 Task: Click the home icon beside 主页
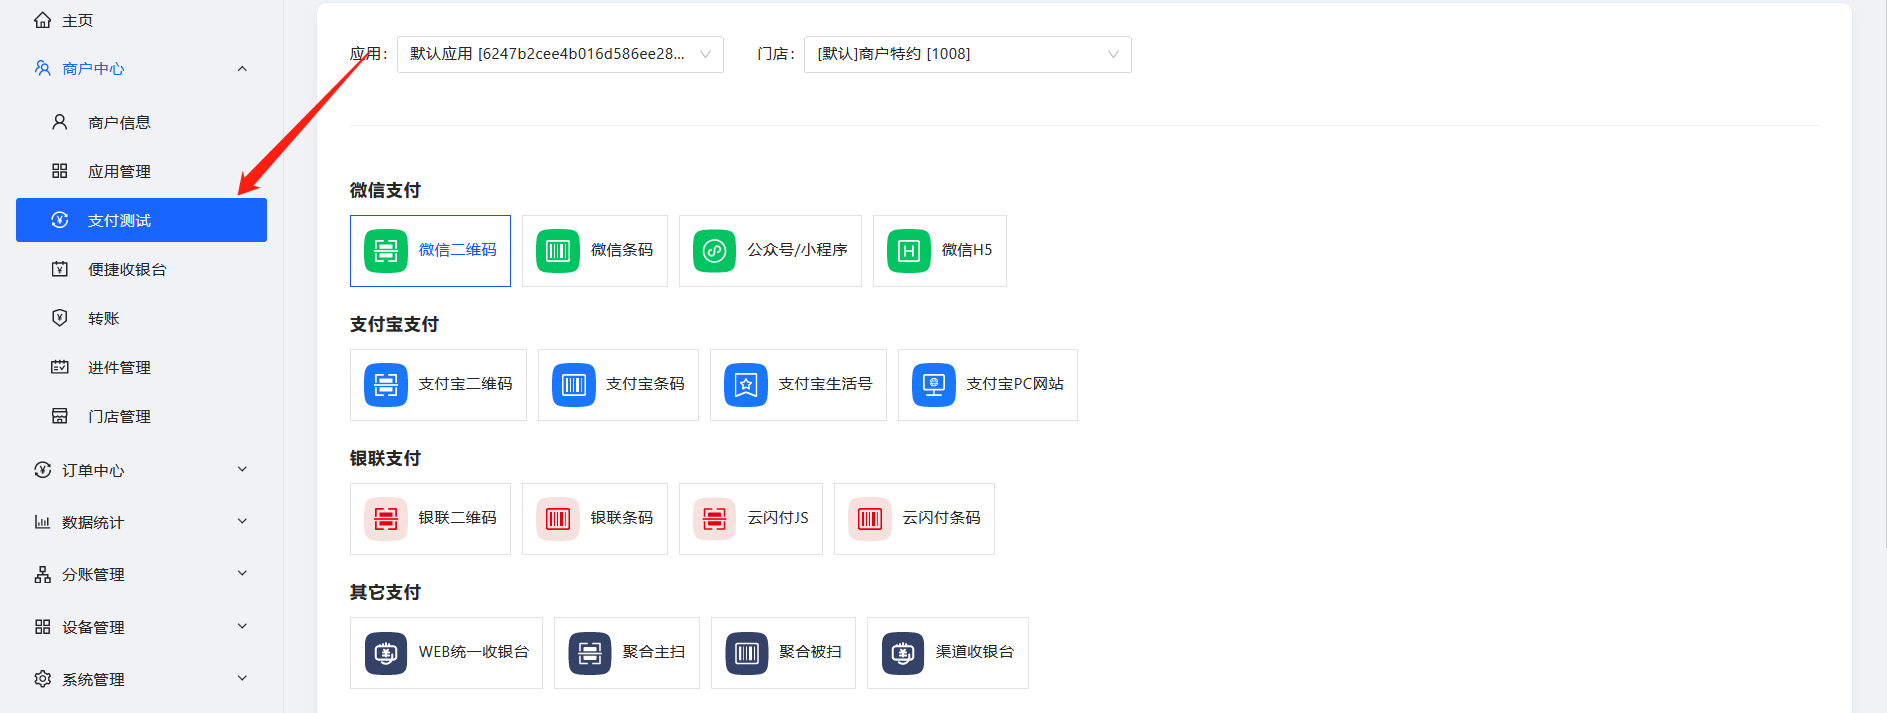(42, 20)
